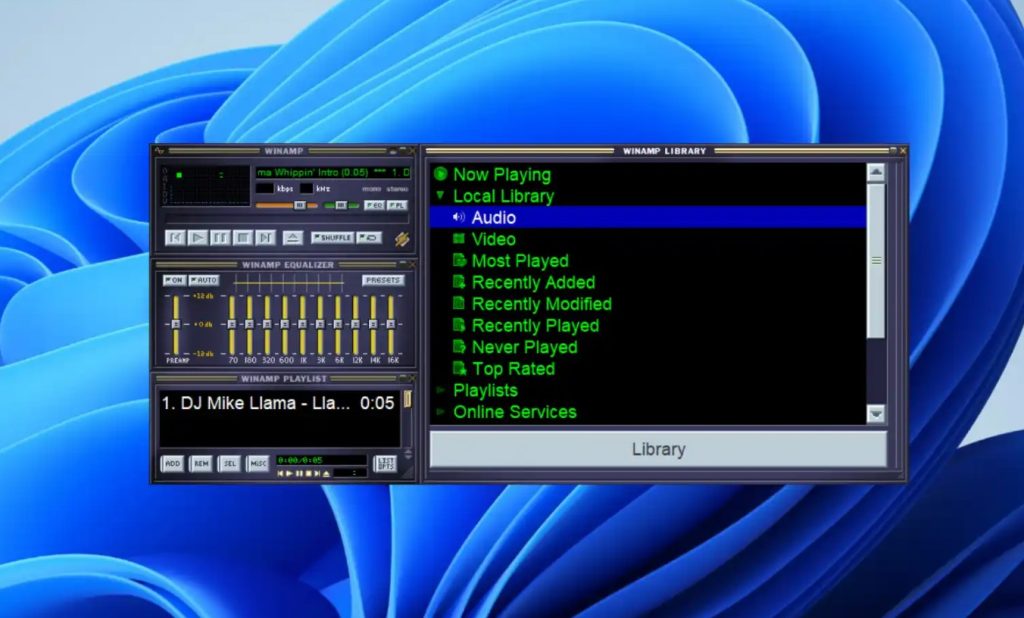Open the playlist SEL menu
1024x618 pixels.
tap(229, 464)
